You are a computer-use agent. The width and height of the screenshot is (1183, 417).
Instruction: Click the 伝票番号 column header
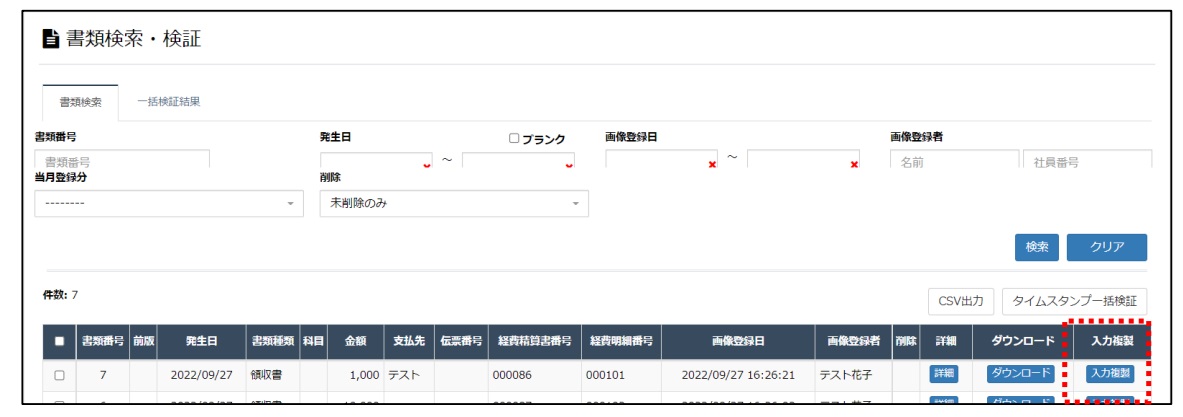(461, 341)
